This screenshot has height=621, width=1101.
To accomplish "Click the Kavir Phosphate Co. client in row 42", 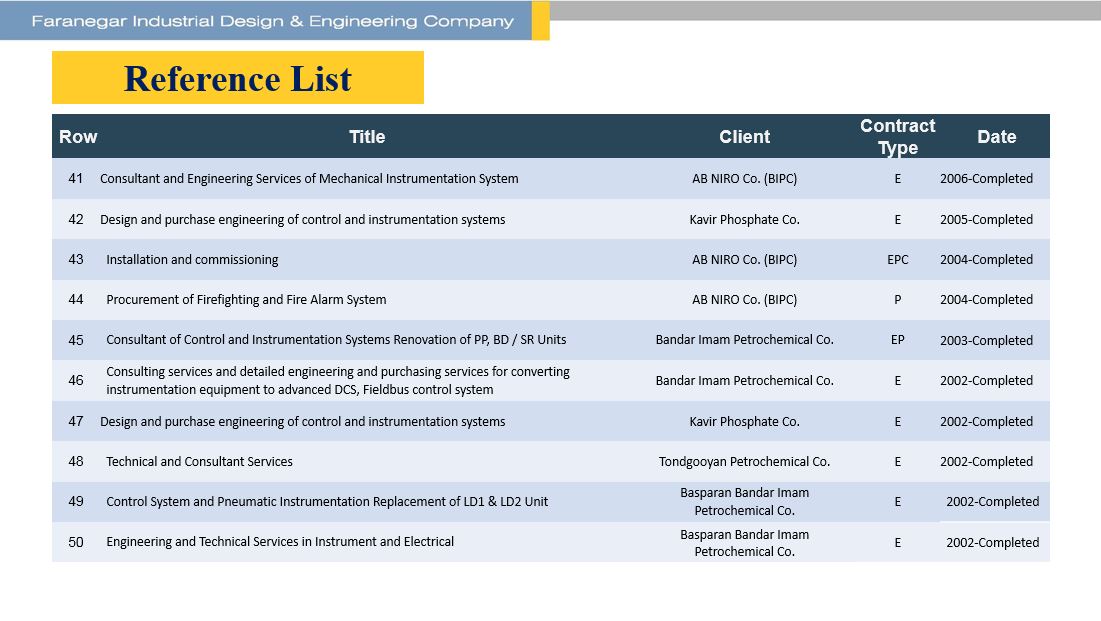I will 744,219.
